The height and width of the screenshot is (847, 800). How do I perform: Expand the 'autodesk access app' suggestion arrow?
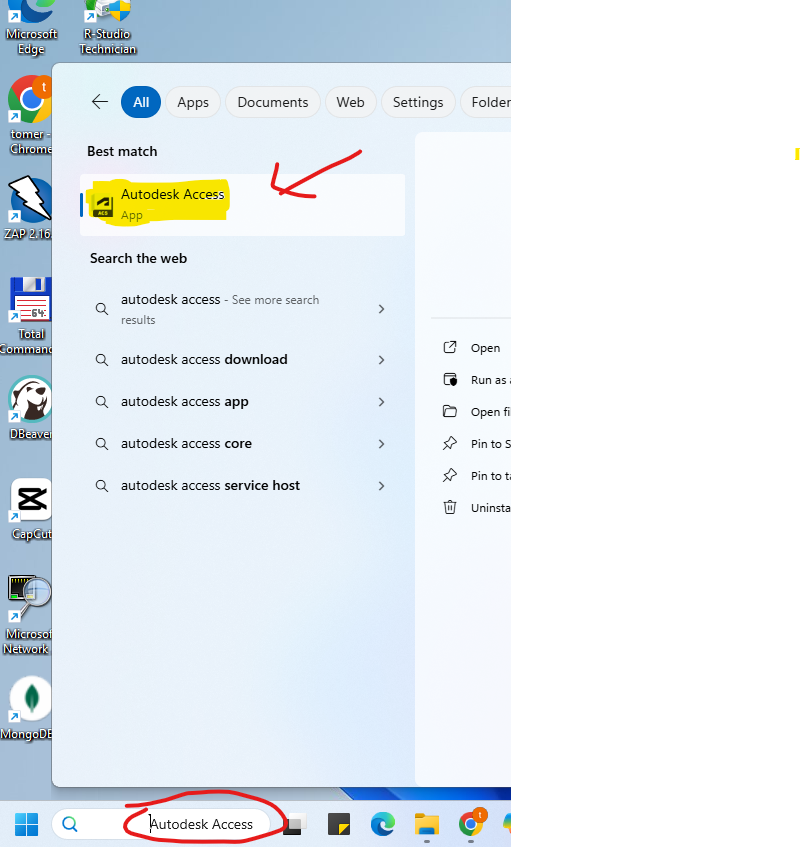(x=381, y=402)
